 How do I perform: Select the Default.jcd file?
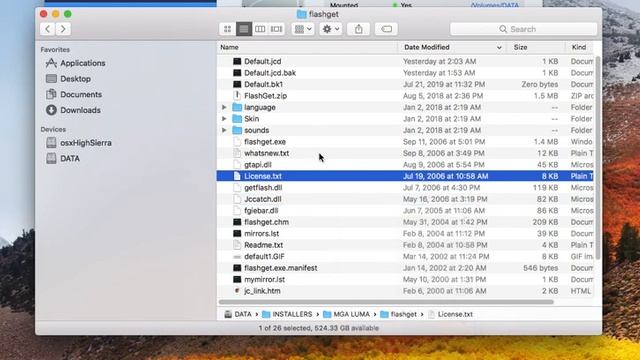[x=262, y=61]
